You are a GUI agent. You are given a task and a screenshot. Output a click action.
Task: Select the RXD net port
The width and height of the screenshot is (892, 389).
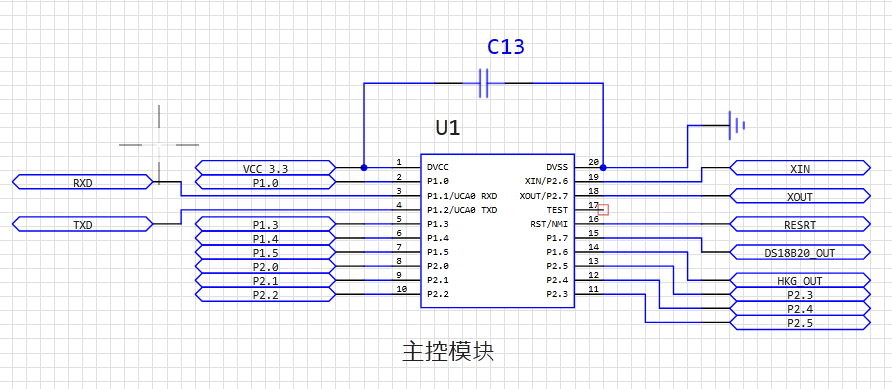[x=82, y=182]
